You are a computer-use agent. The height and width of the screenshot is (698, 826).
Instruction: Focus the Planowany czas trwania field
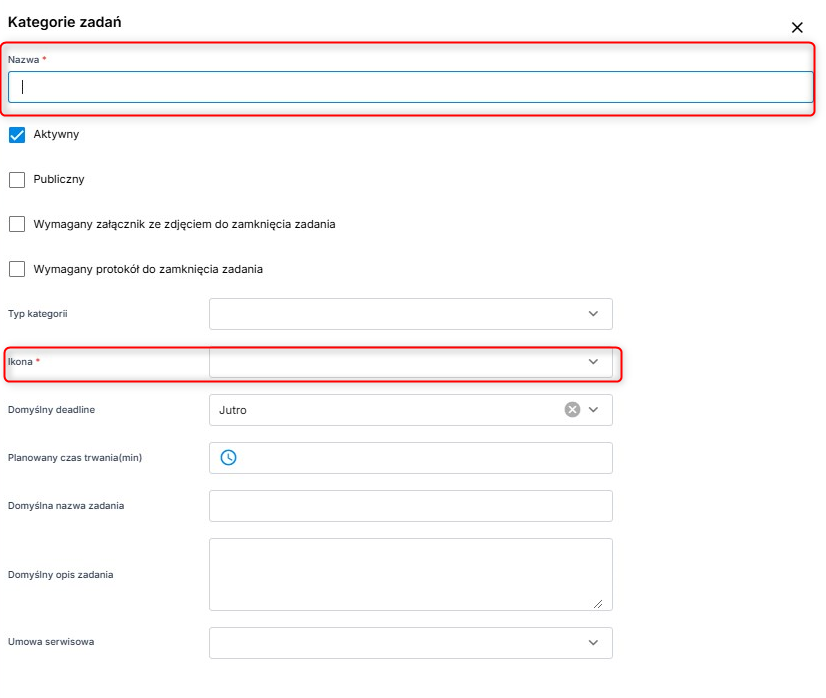pyautogui.click(x=410, y=458)
